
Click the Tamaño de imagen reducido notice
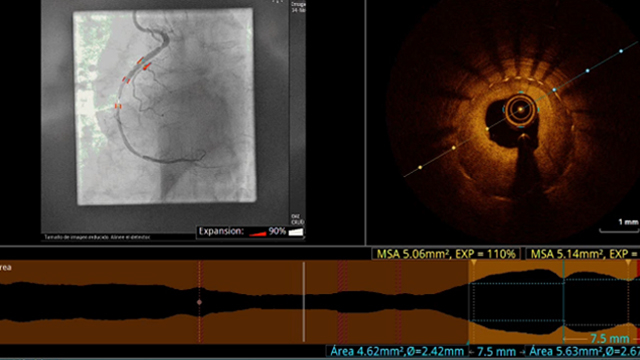(x=97, y=237)
